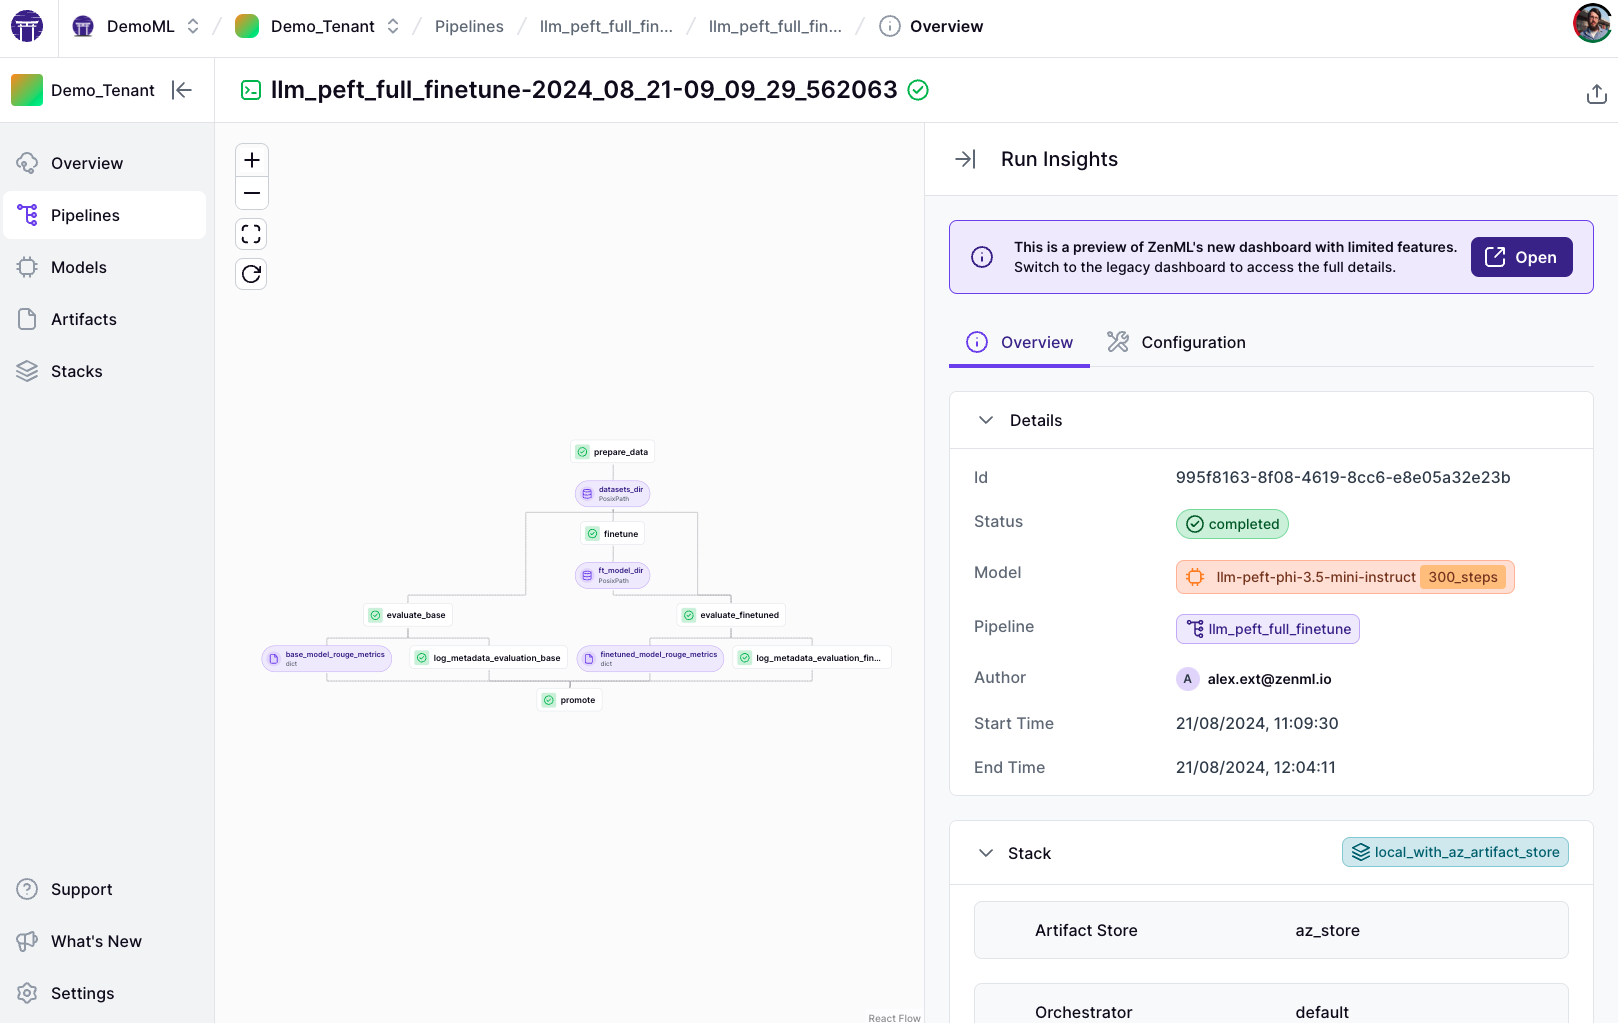
Task: Fit the pipeline DAG to view
Action: click(251, 233)
